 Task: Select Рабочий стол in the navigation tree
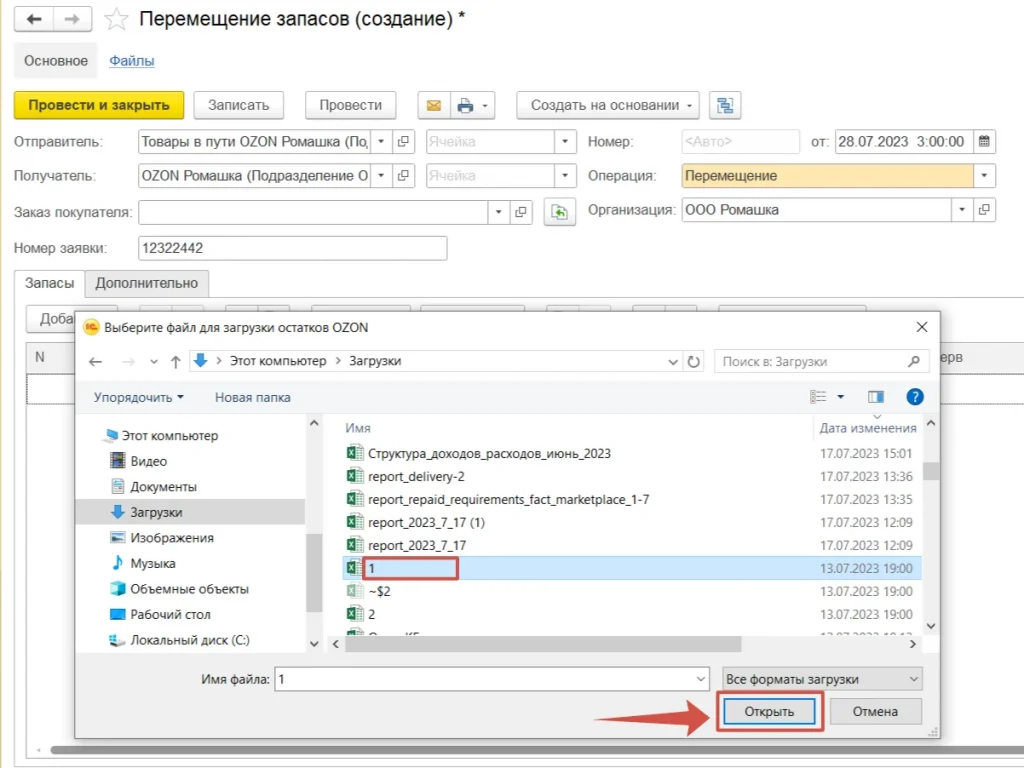tap(170, 614)
